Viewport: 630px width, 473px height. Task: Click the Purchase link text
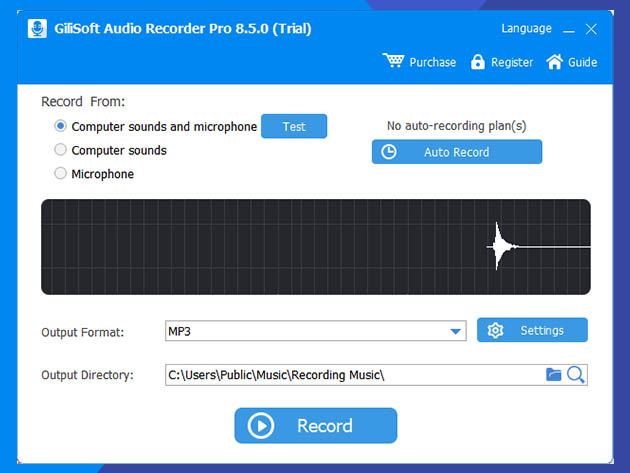[433, 62]
